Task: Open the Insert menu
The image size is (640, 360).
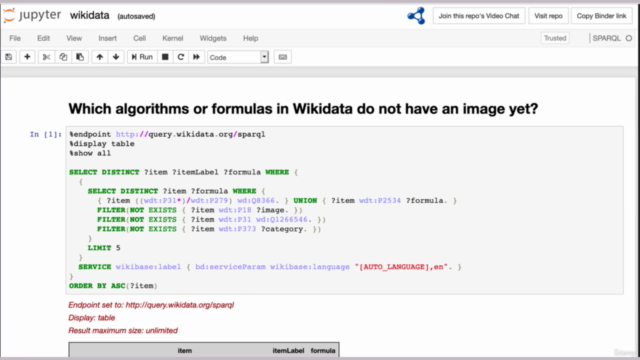Action: coord(107,38)
